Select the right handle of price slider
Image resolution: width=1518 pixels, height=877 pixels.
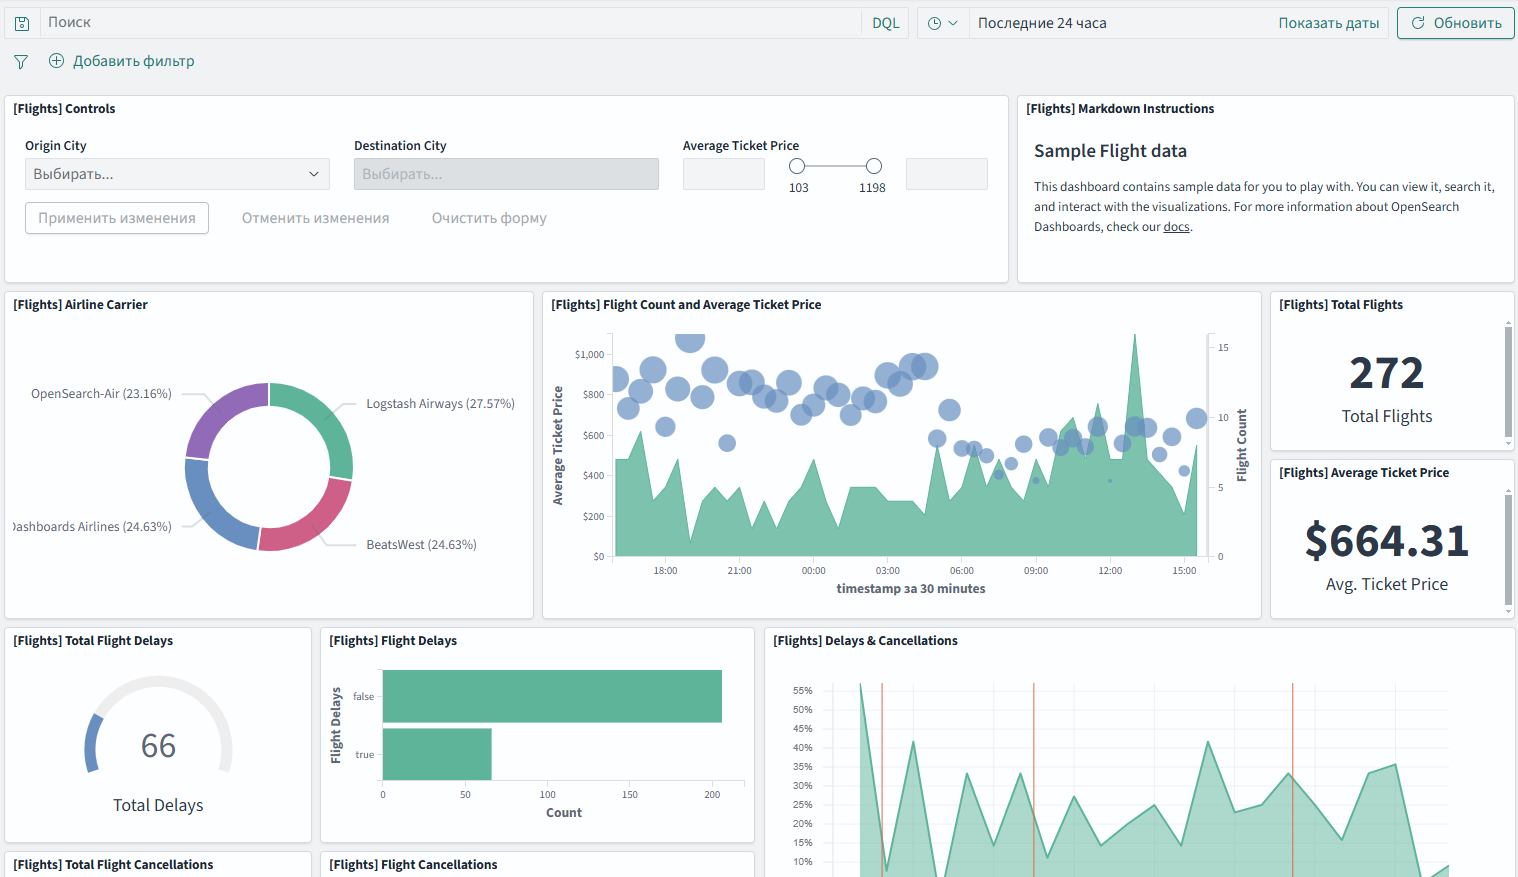pos(873,166)
